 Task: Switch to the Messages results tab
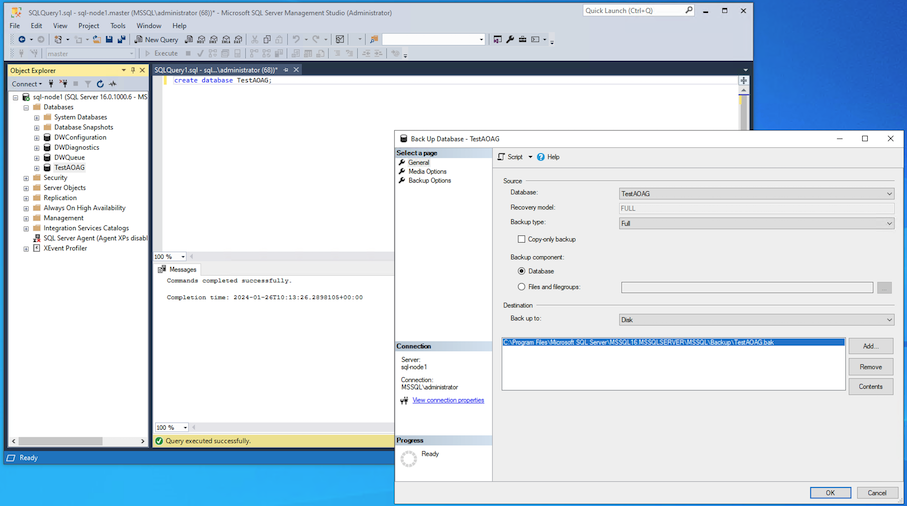[x=177, y=269]
